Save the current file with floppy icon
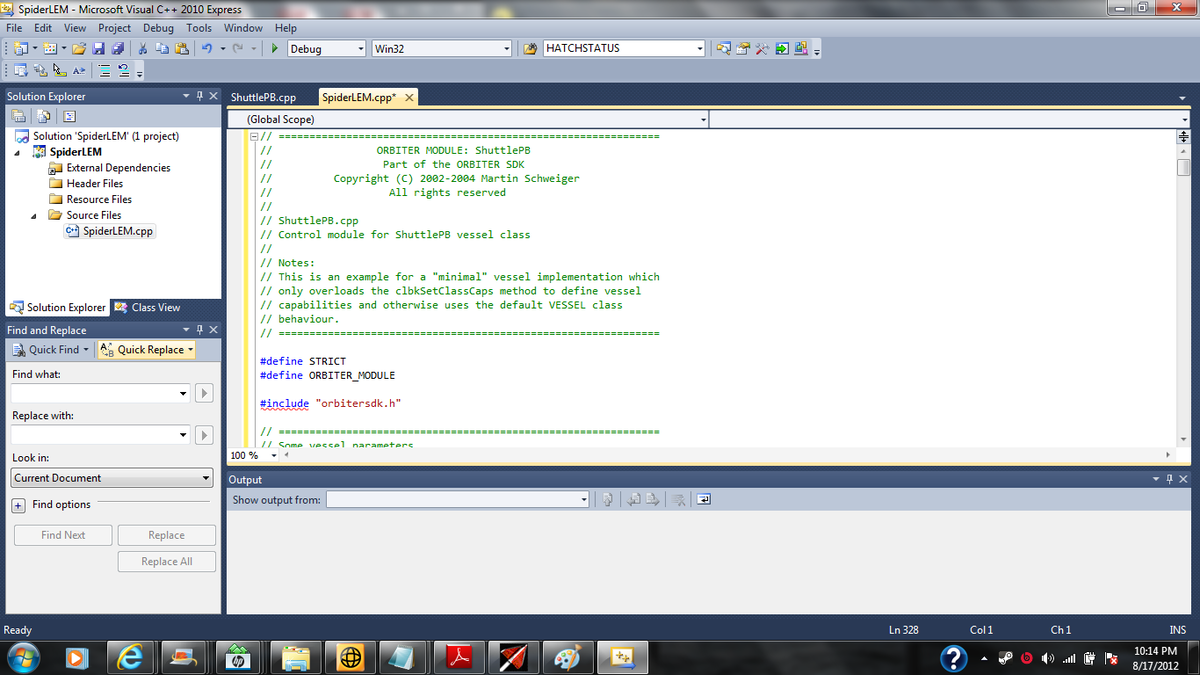 tap(99, 48)
